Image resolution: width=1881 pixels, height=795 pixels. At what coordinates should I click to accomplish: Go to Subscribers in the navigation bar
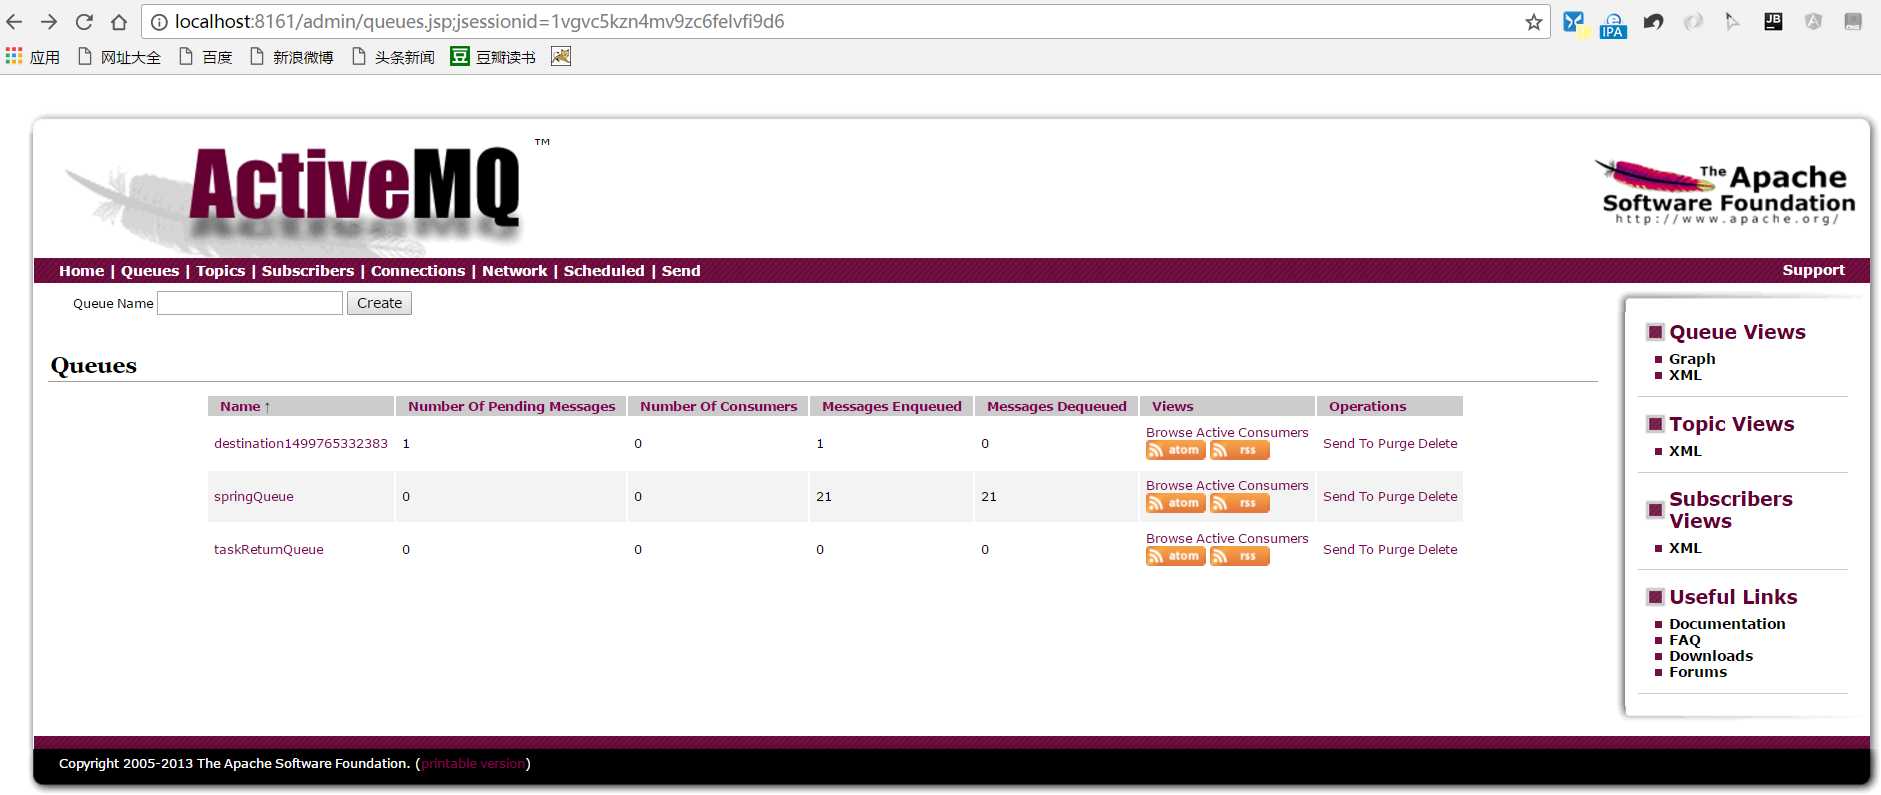coord(308,271)
